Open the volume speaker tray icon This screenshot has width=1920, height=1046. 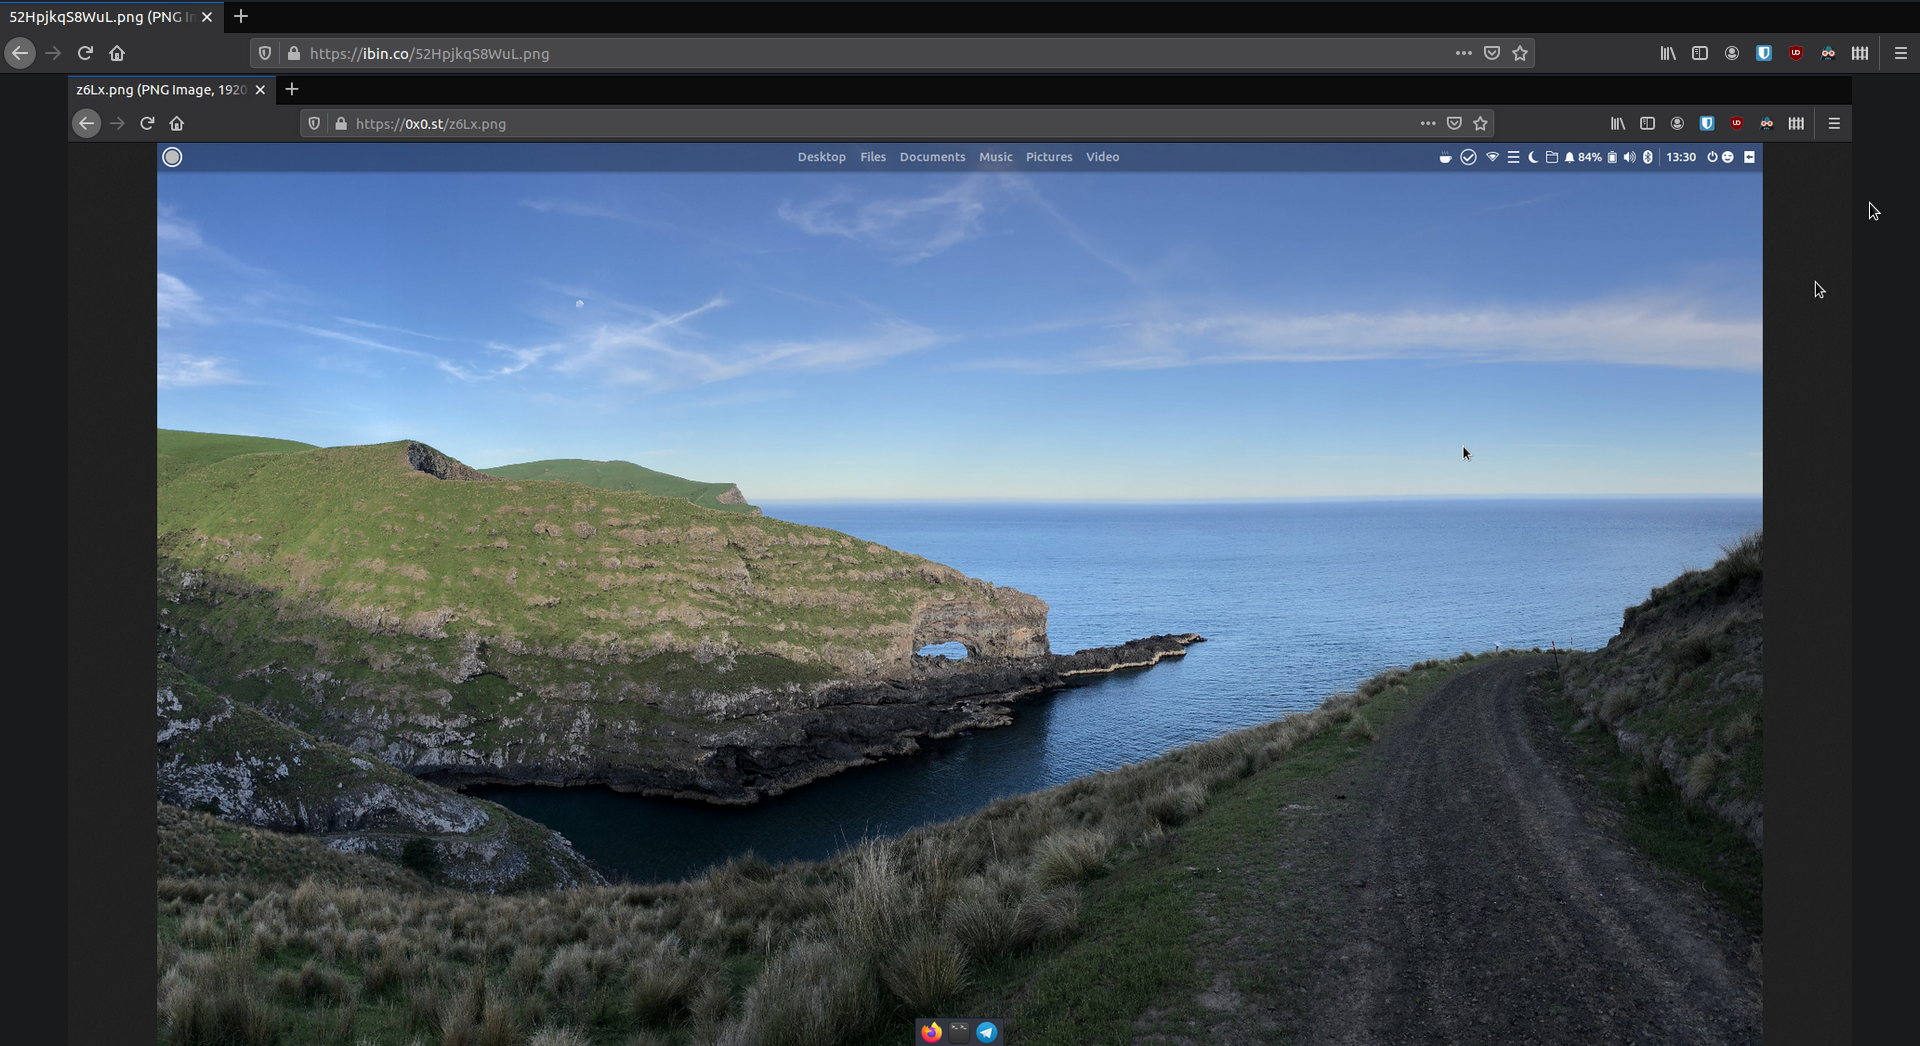click(x=1630, y=157)
